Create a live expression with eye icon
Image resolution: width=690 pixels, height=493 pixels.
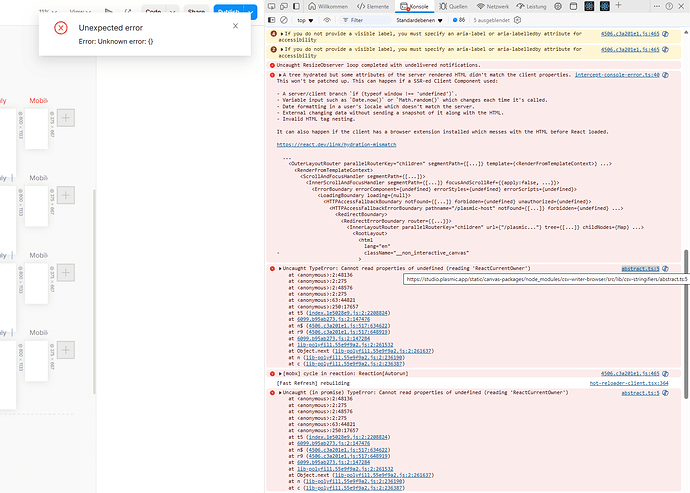click(327, 20)
